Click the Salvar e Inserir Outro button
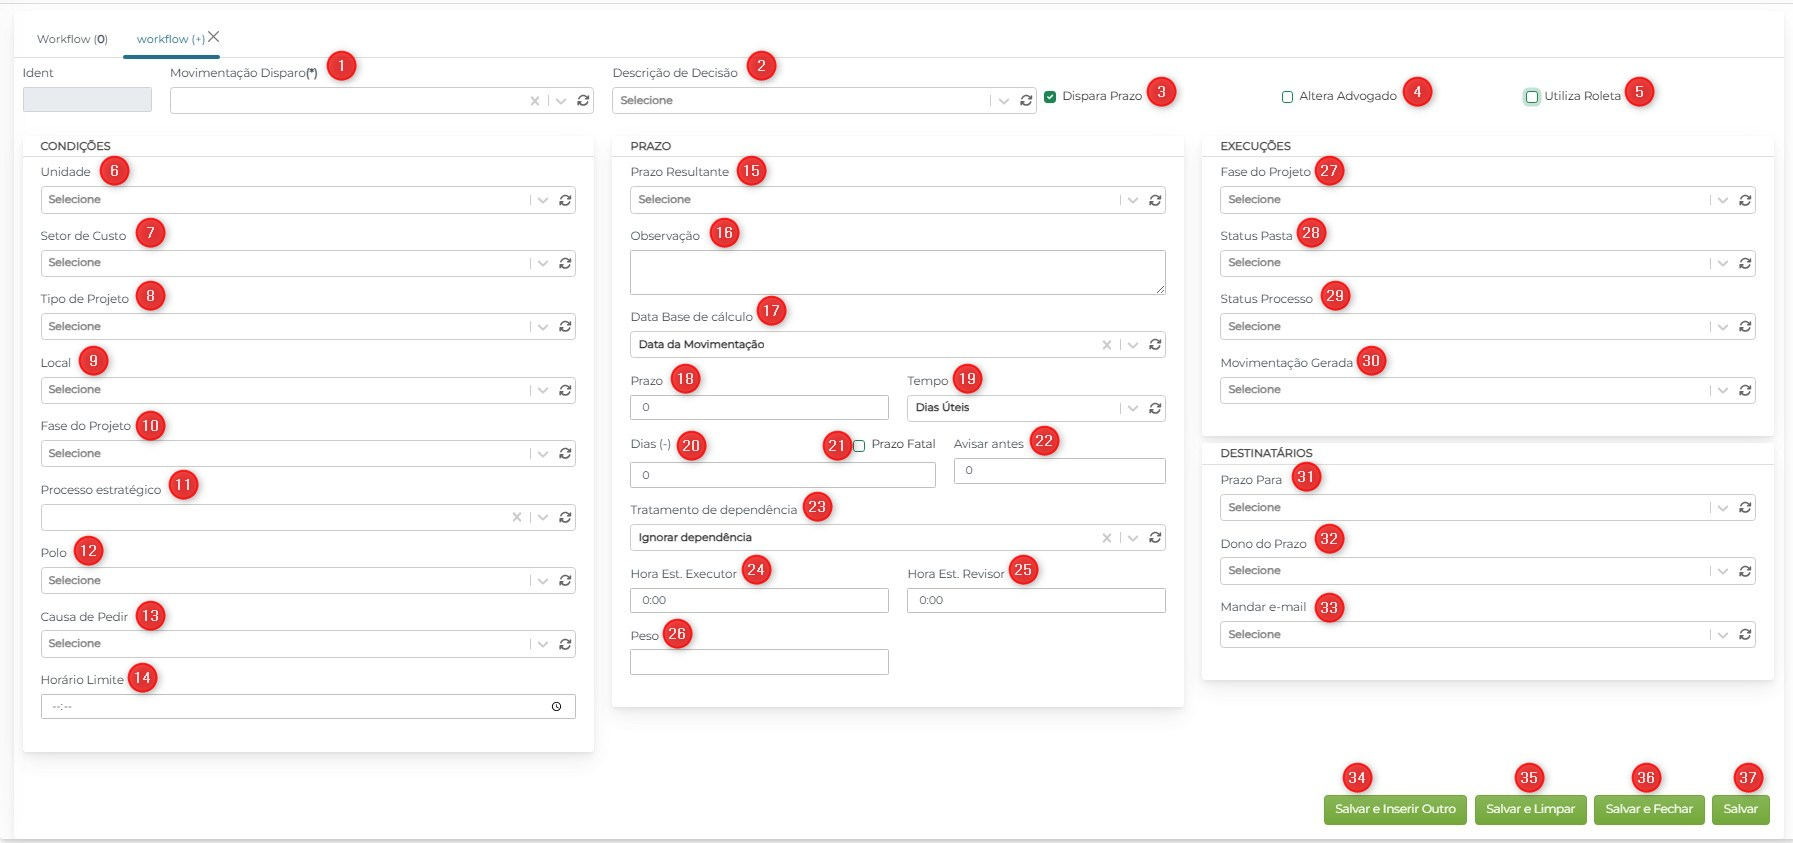1793x843 pixels. (1395, 809)
